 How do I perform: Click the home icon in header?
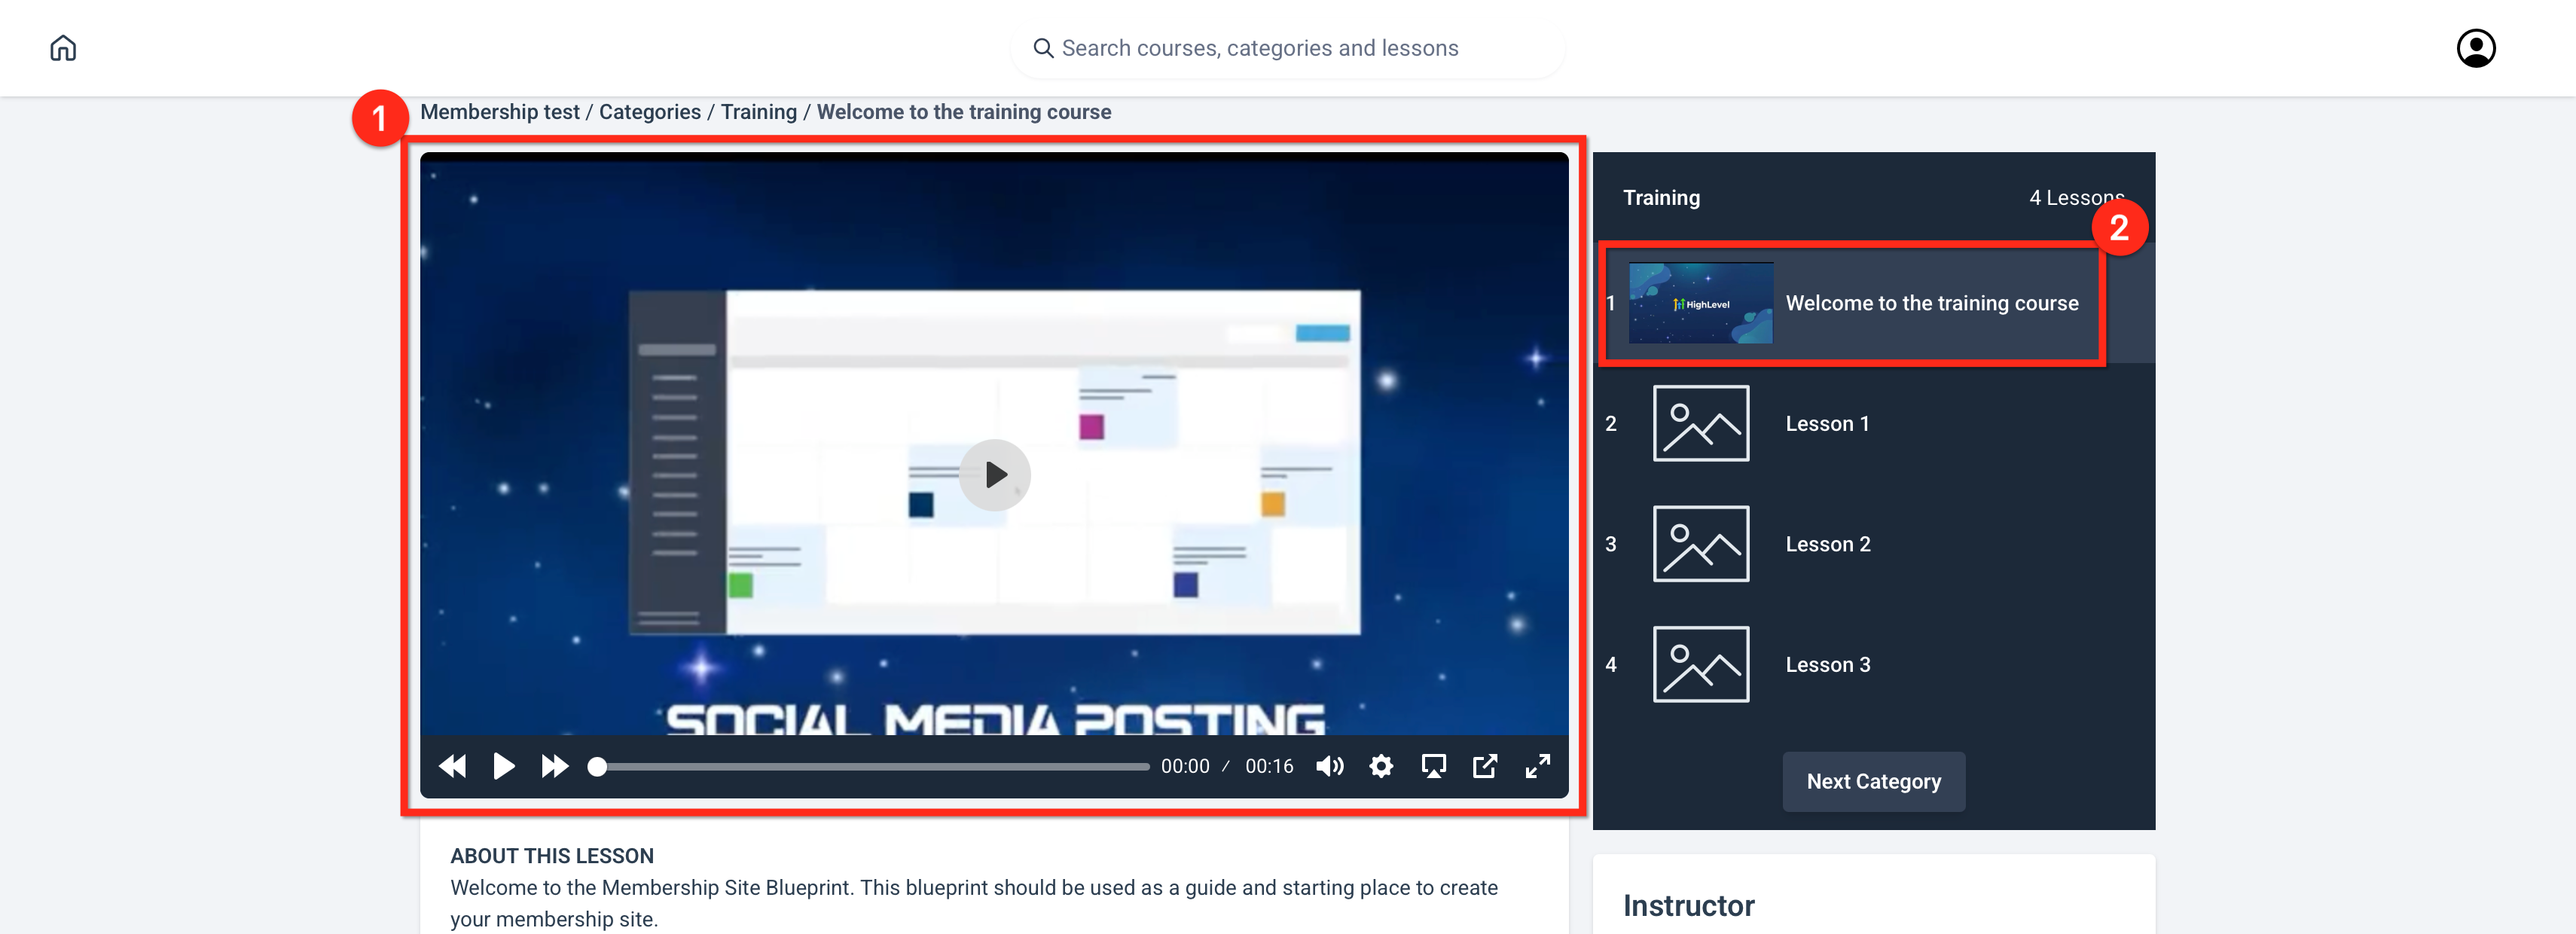pos(63,48)
